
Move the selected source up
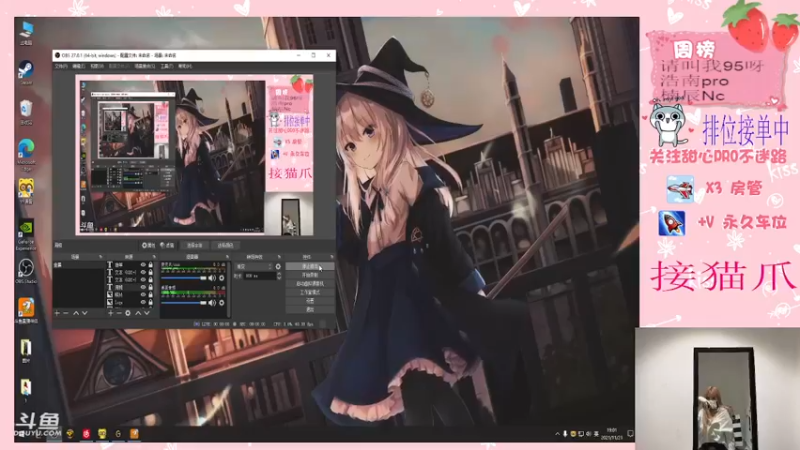coord(138,313)
